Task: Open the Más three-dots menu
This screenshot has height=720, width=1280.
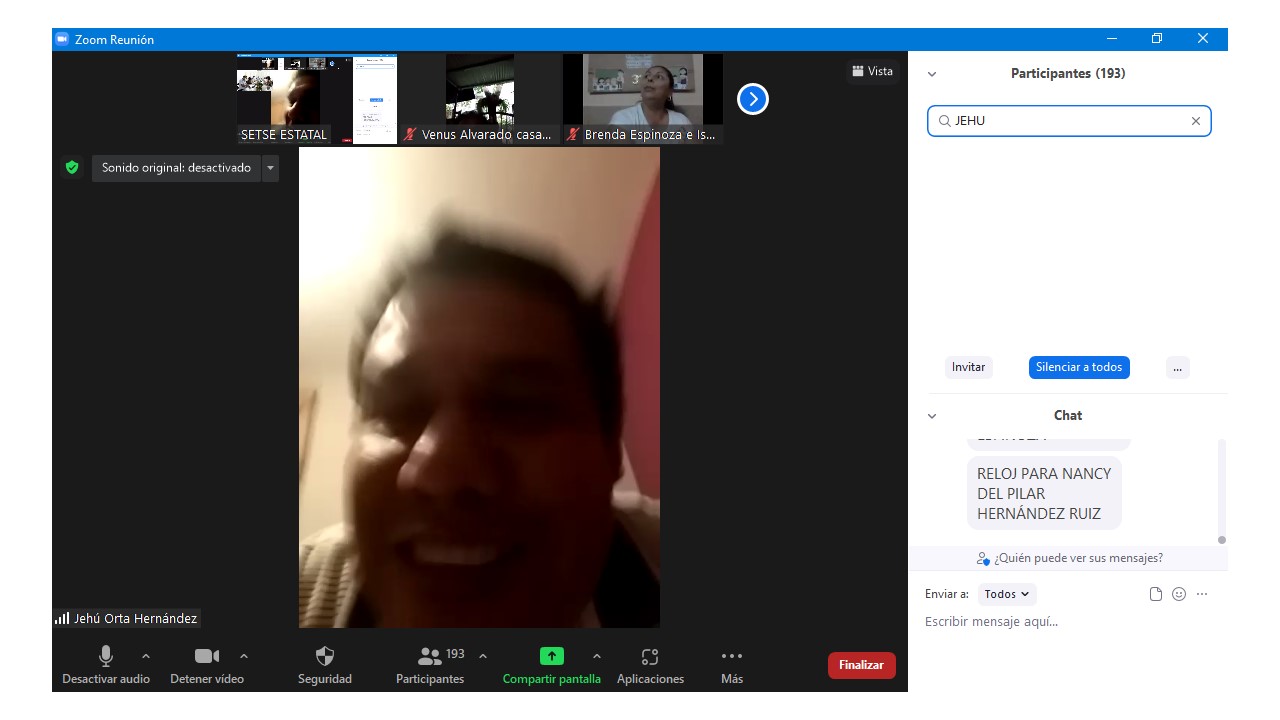Action: (x=732, y=656)
